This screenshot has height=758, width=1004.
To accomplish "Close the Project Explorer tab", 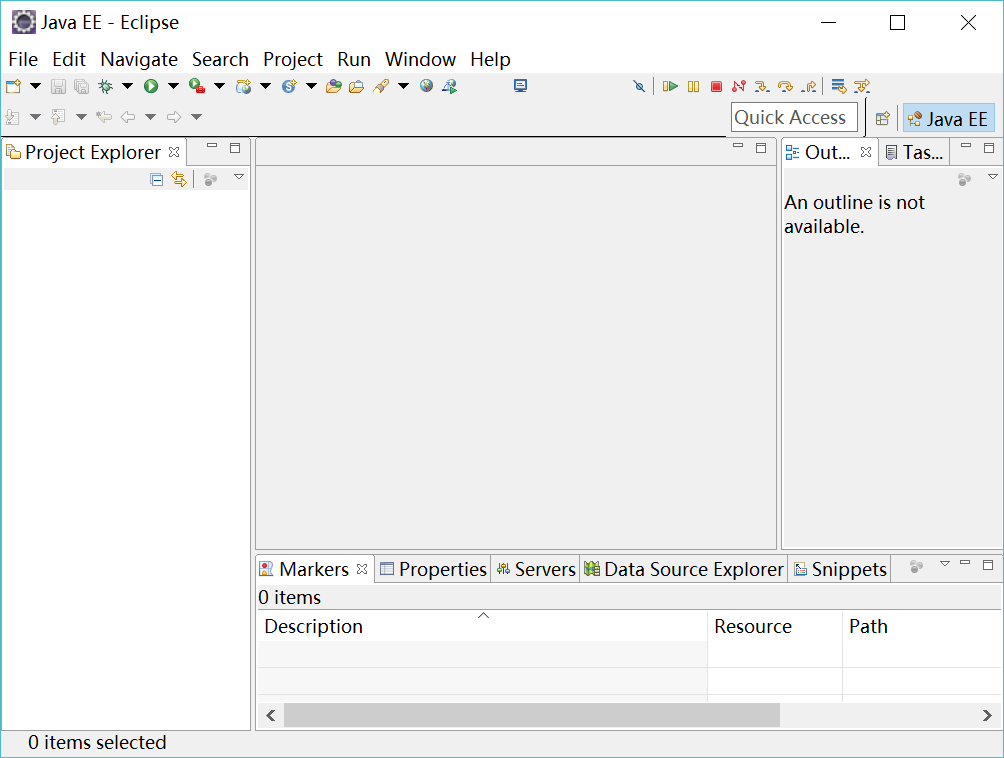I will (174, 152).
